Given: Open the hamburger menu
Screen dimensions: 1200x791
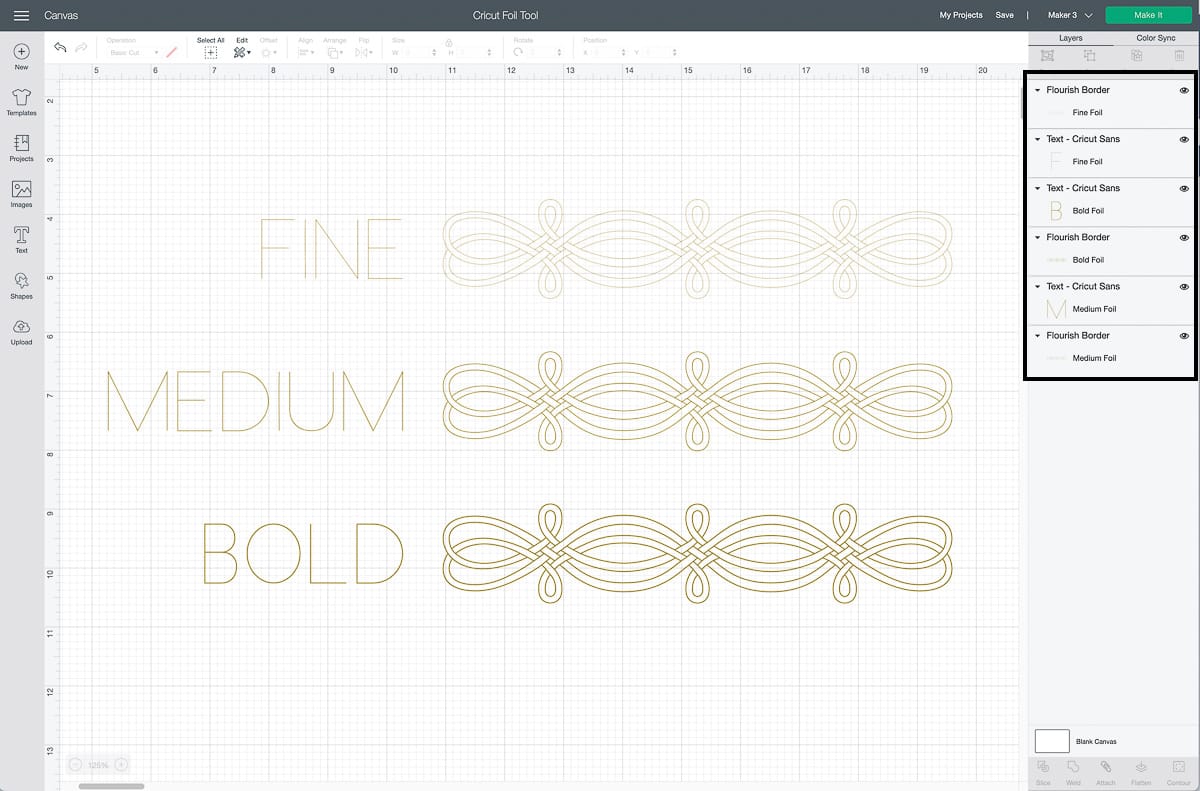Looking at the screenshot, I should 21,15.
